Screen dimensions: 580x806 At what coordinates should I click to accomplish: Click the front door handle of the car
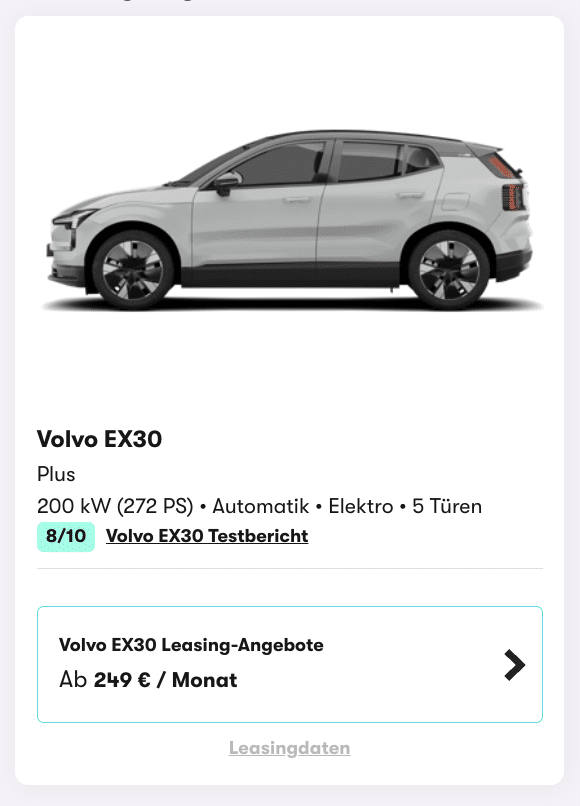(297, 199)
